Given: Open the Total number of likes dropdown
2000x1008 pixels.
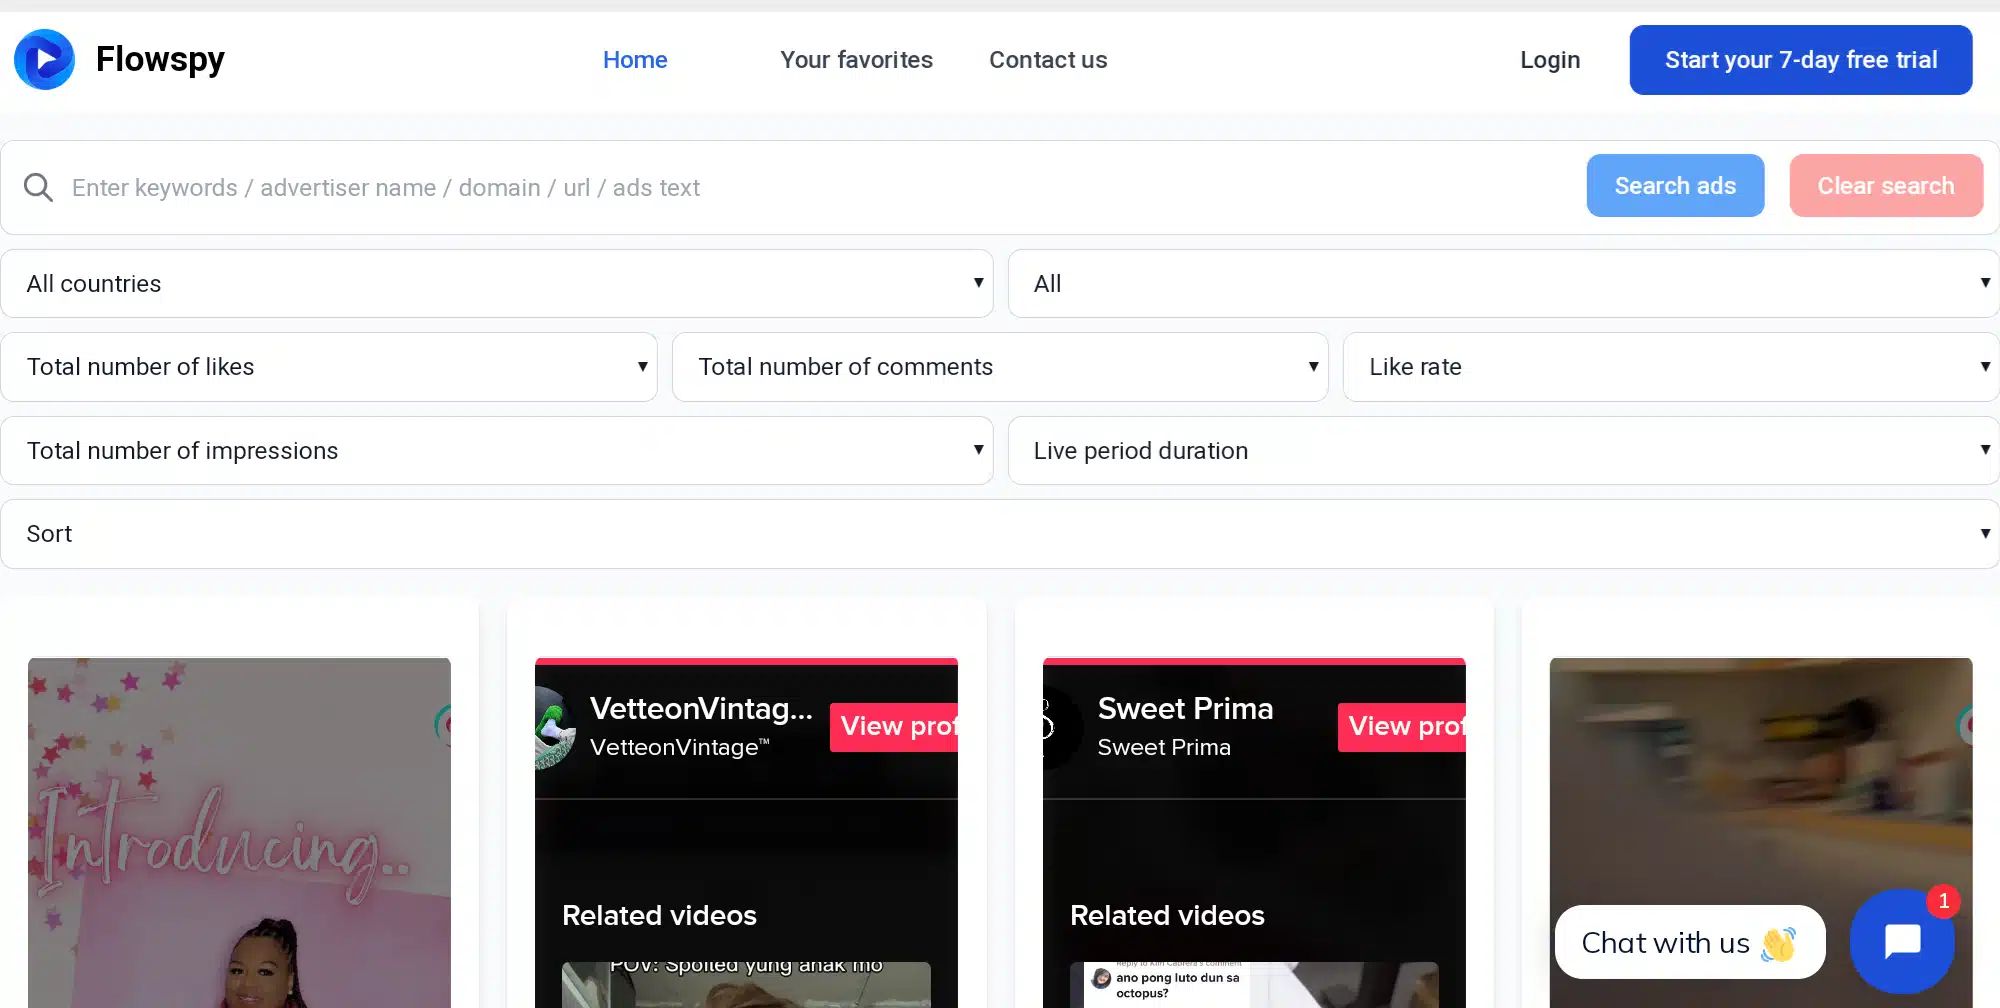Looking at the screenshot, I should (x=330, y=366).
